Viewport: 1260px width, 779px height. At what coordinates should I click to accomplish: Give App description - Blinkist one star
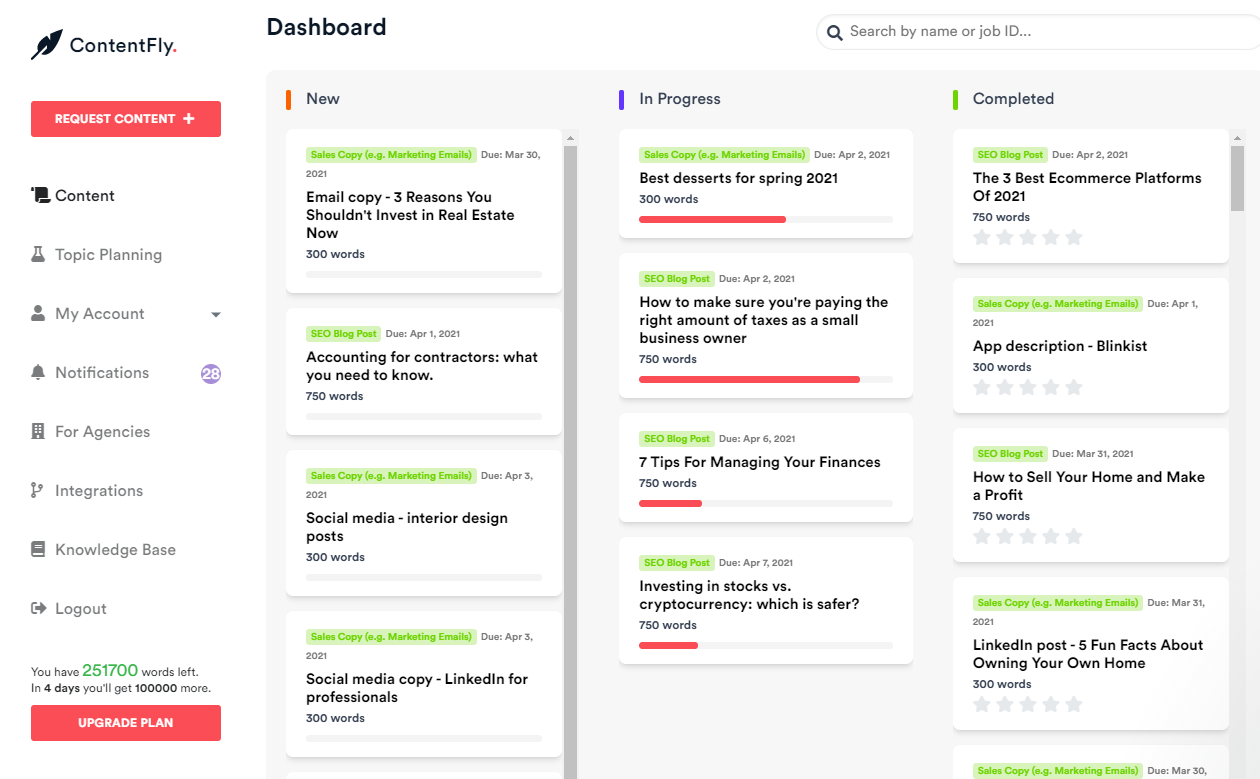982,387
